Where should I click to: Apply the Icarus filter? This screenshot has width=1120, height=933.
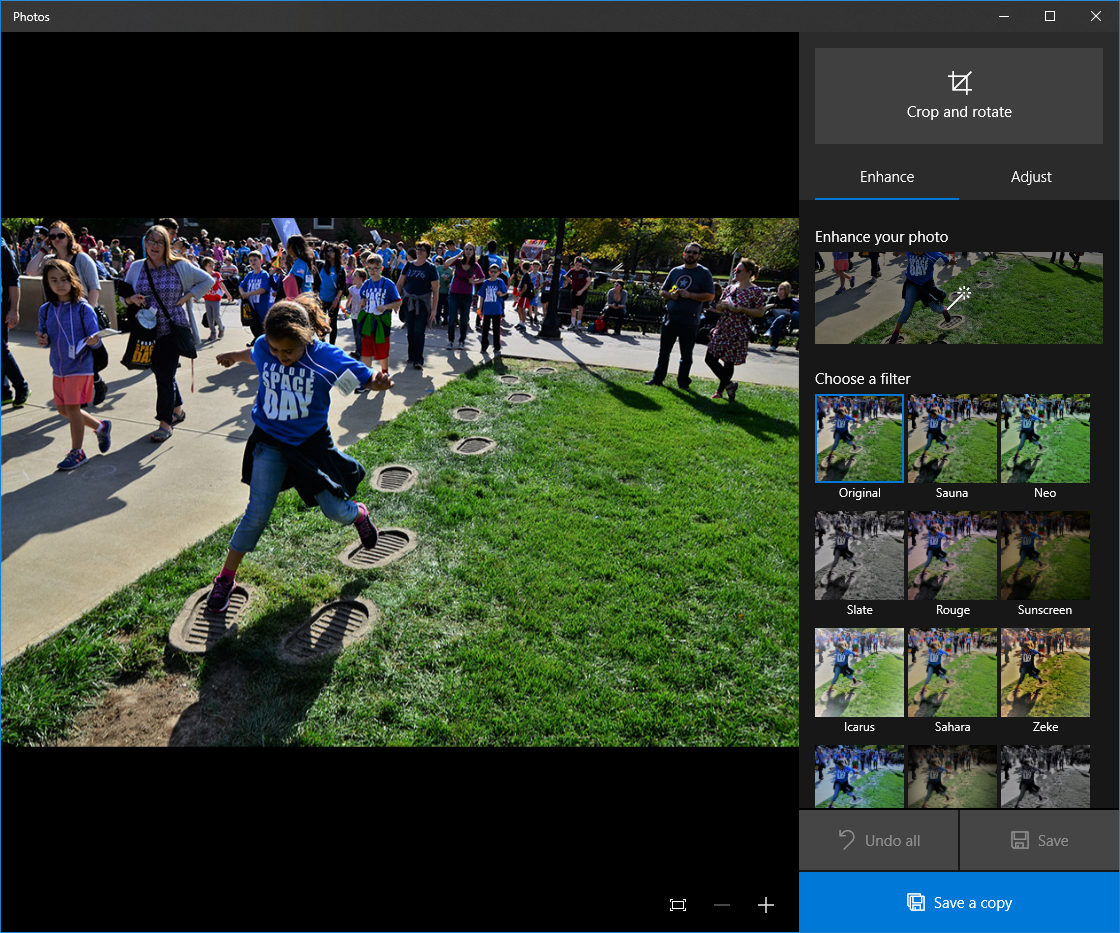[x=859, y=673]
